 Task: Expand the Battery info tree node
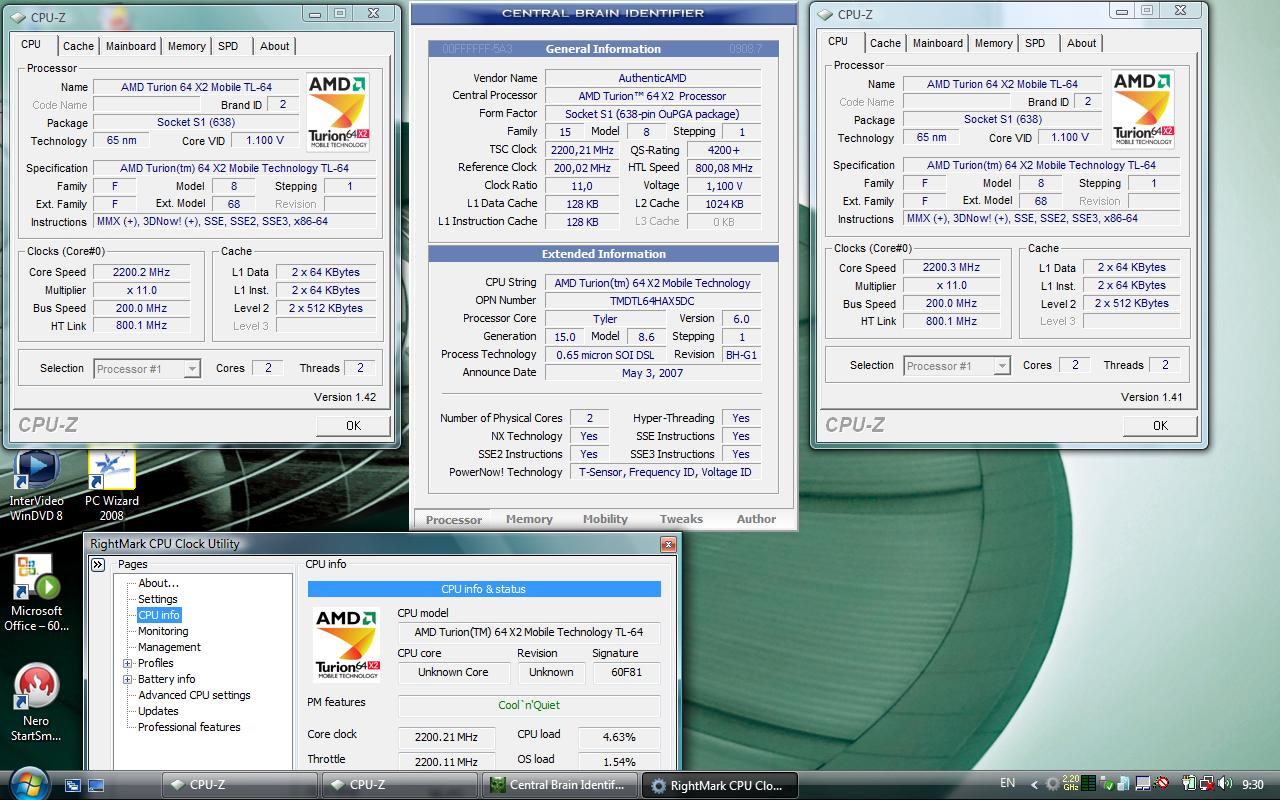[x=128, y=679]
